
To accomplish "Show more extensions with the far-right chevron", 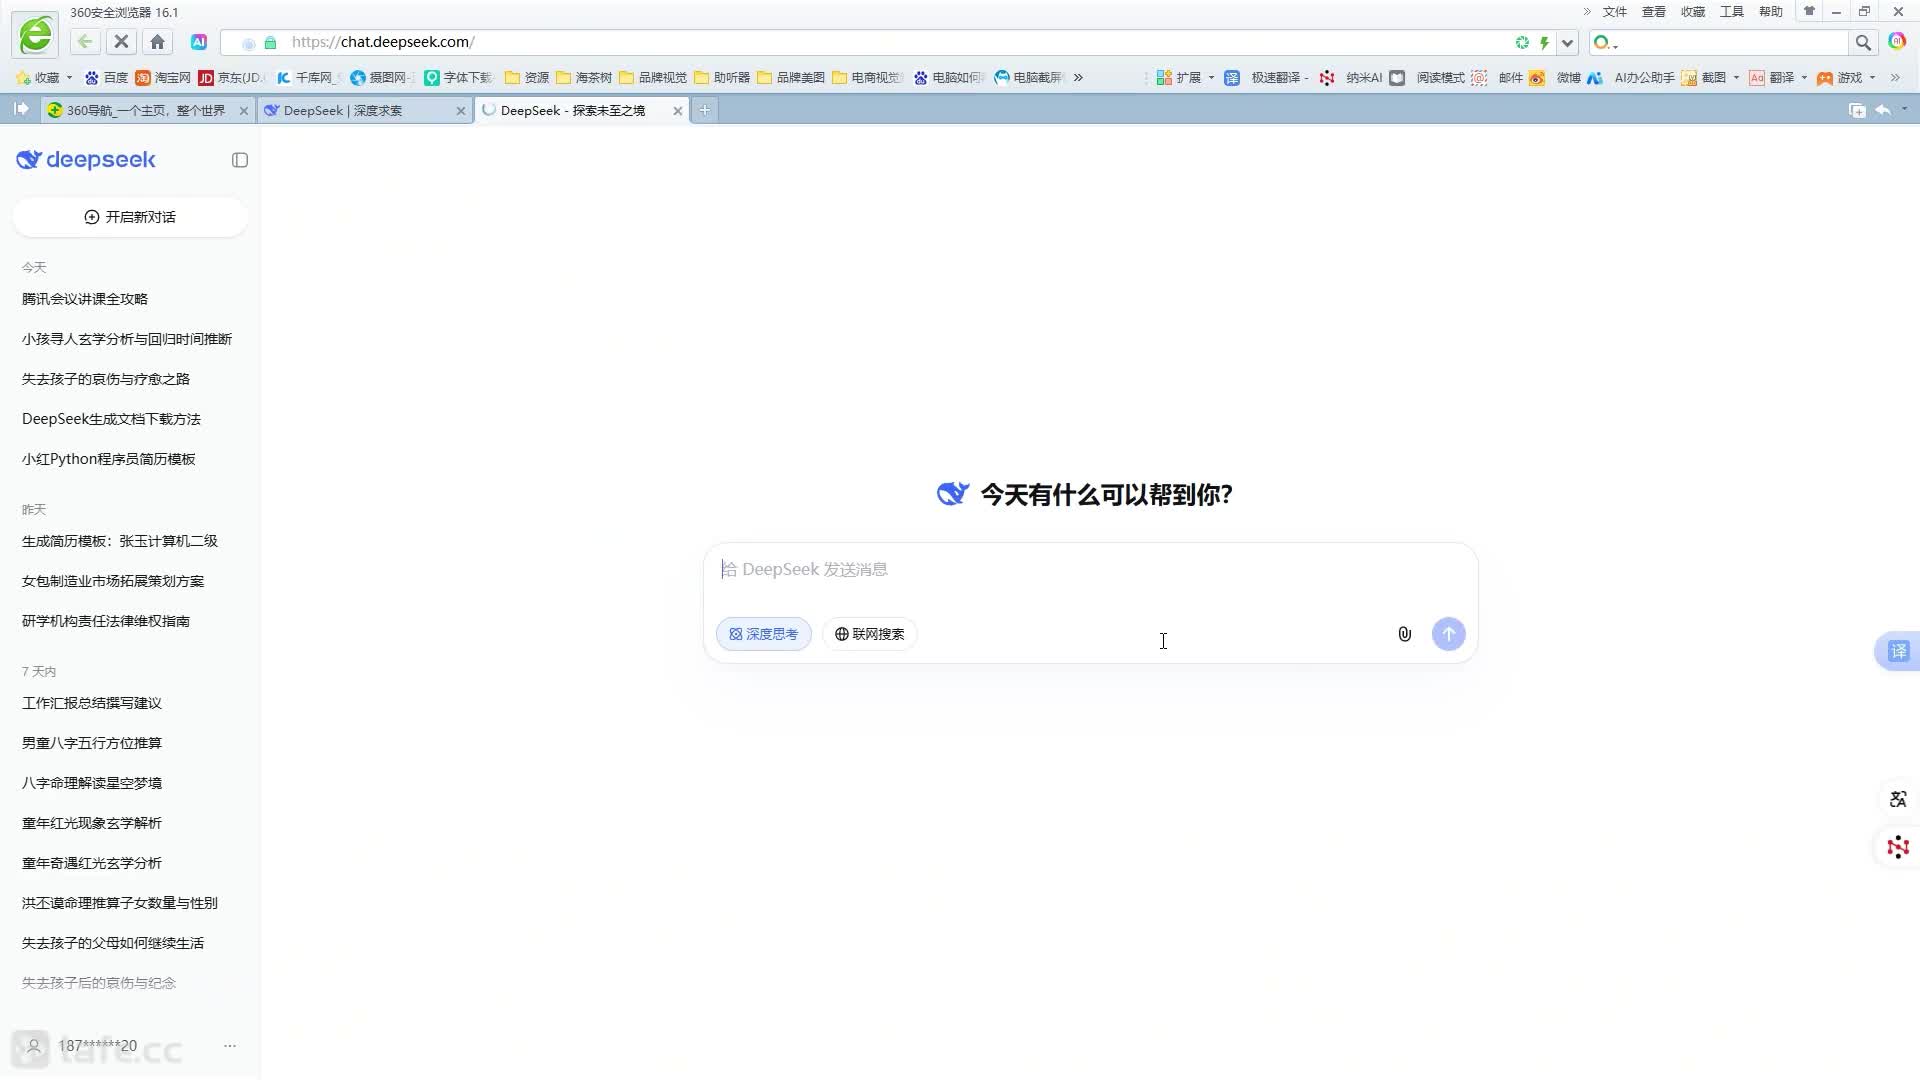I will pyautogui.click(x=1895, y=77).
